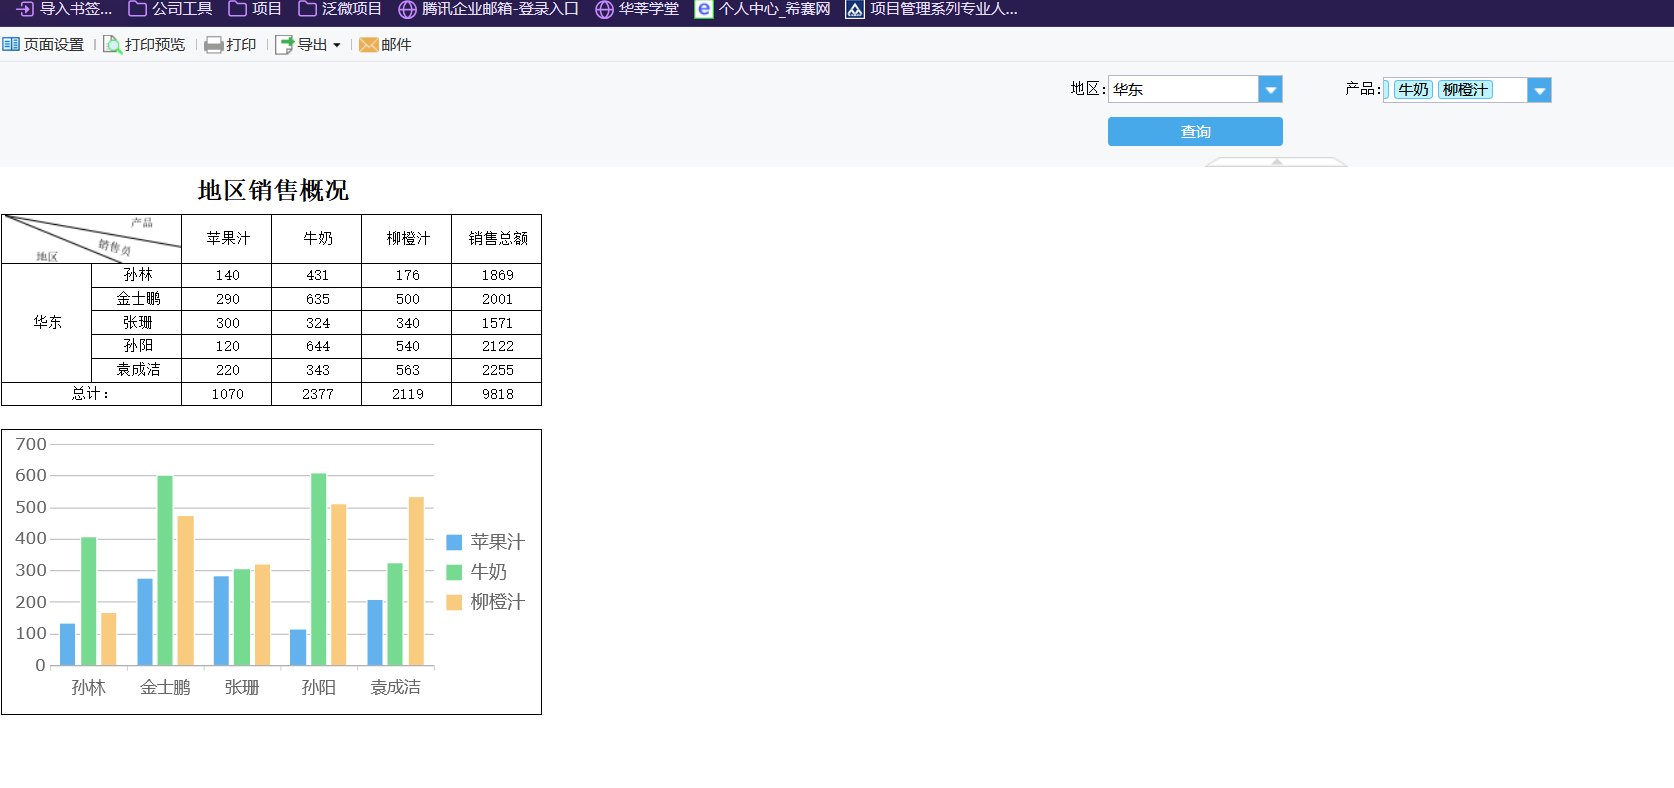Open the 华莘学堂 bookmark
Image resolution: width=1674 pixels, height=788 pixels.
point(637,9)
